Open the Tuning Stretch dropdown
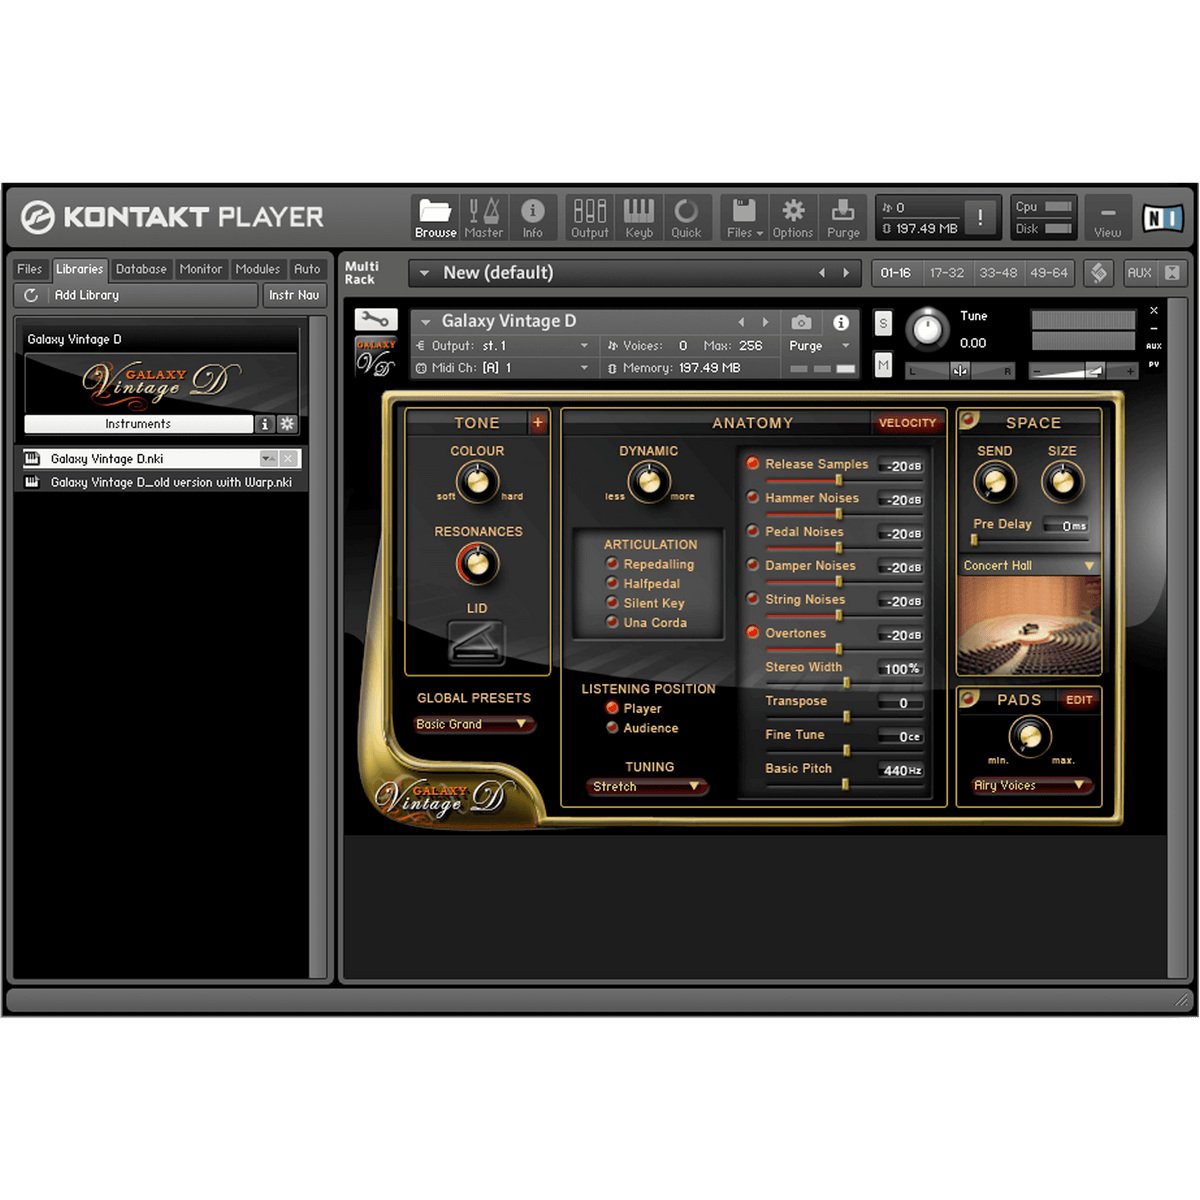This screenshot has width=1200, height=1200. [x=647, y=787]
